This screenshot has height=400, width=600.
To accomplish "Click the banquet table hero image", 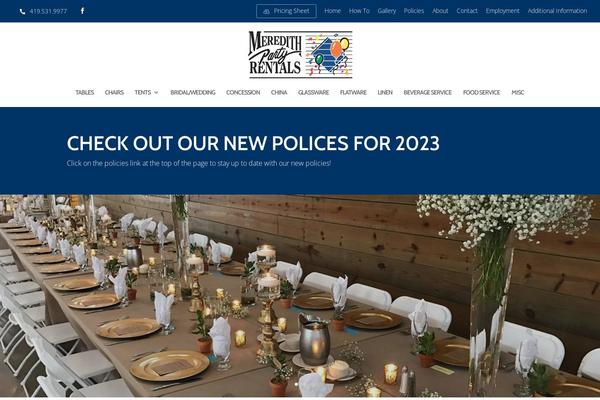I will click(x=300, y=296).
